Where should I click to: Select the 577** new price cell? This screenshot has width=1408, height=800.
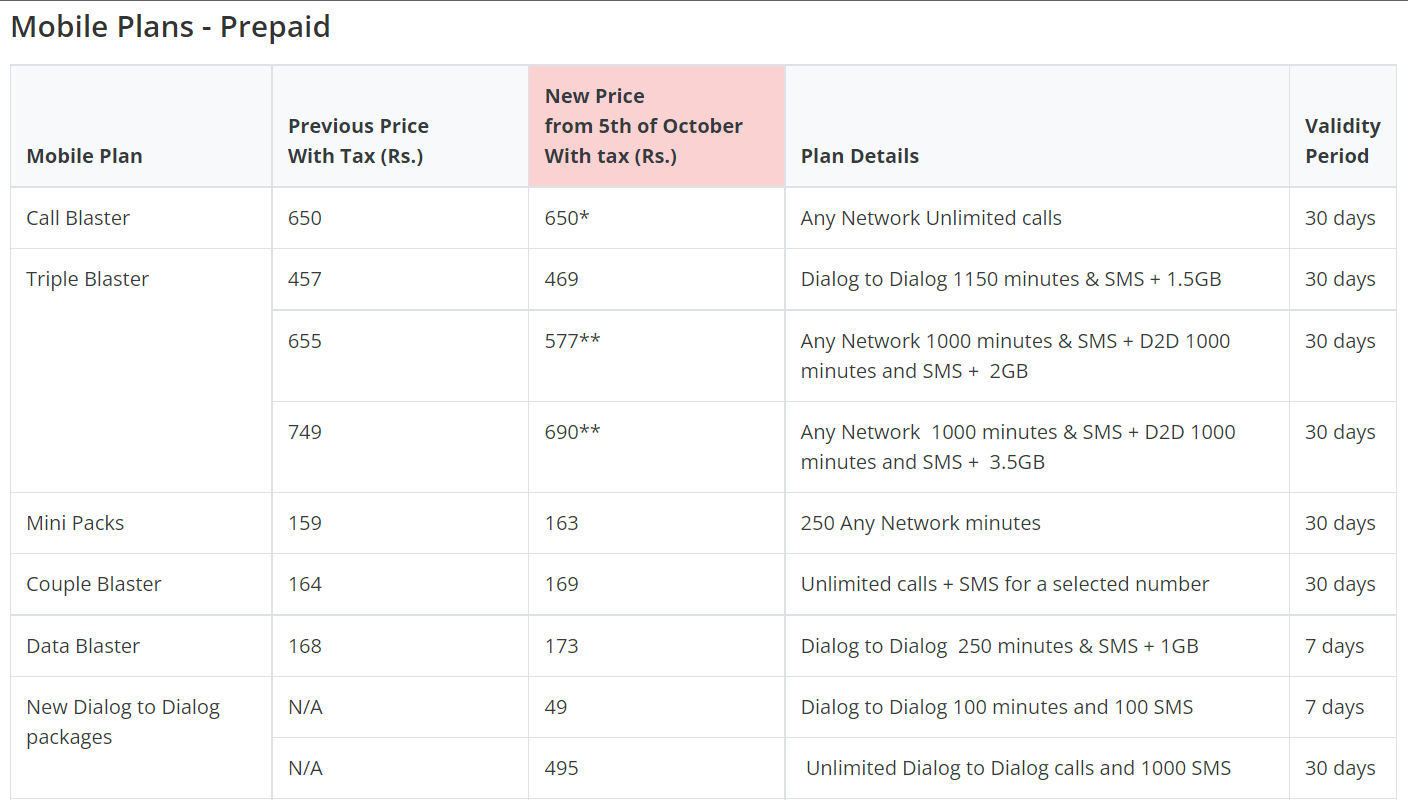(572, 341)
